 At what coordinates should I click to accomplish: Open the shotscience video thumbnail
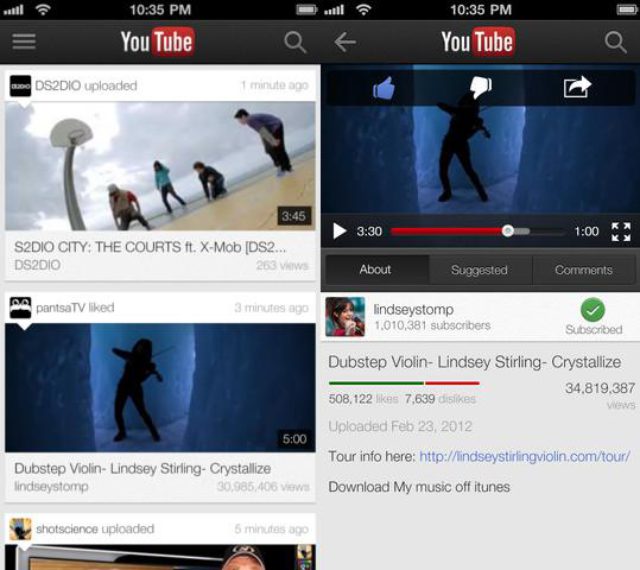pos(160,557)
